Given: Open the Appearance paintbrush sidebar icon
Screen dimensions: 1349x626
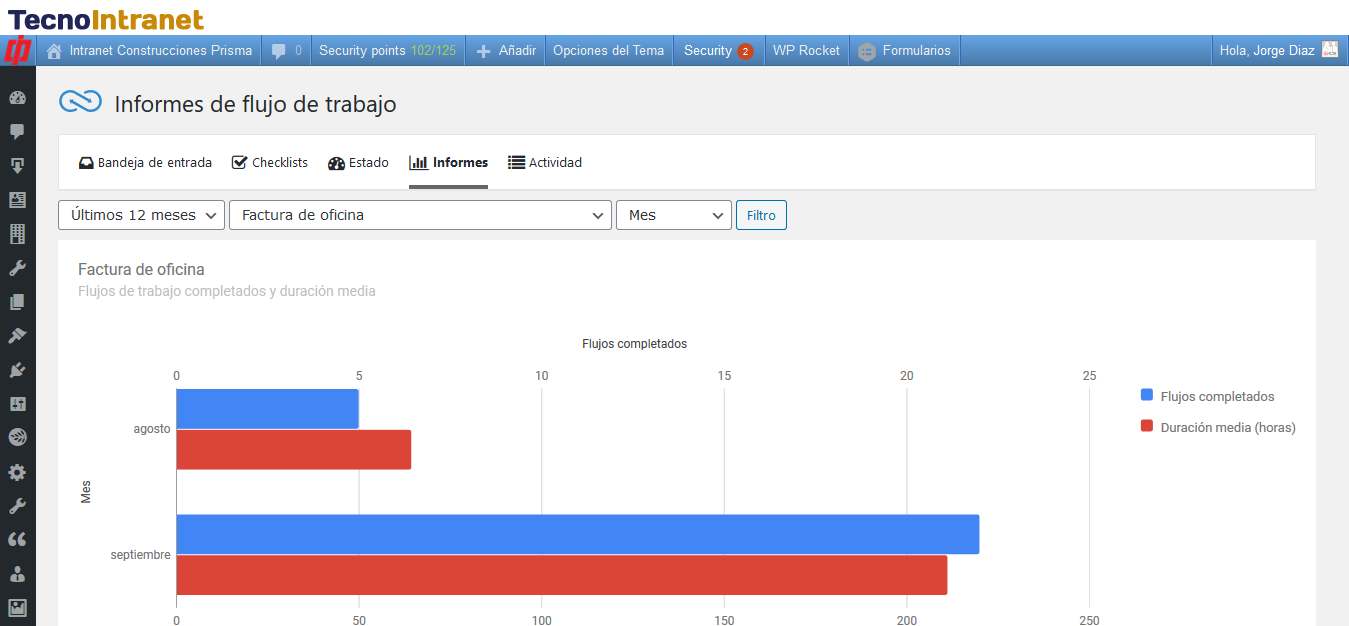Looking at the screenshot, I should pos(17,336).
